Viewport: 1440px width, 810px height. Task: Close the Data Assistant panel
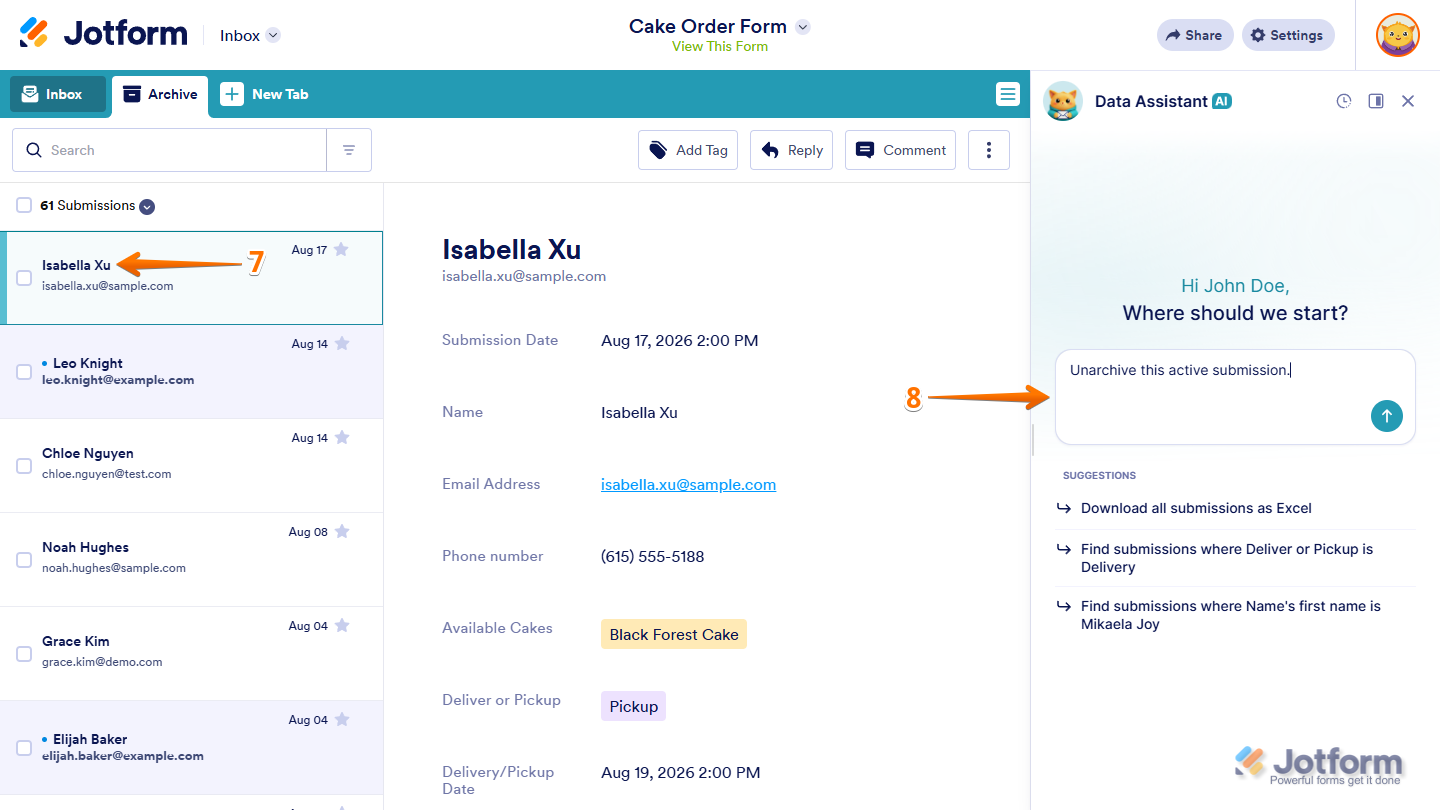click(x=1408, y=101)
